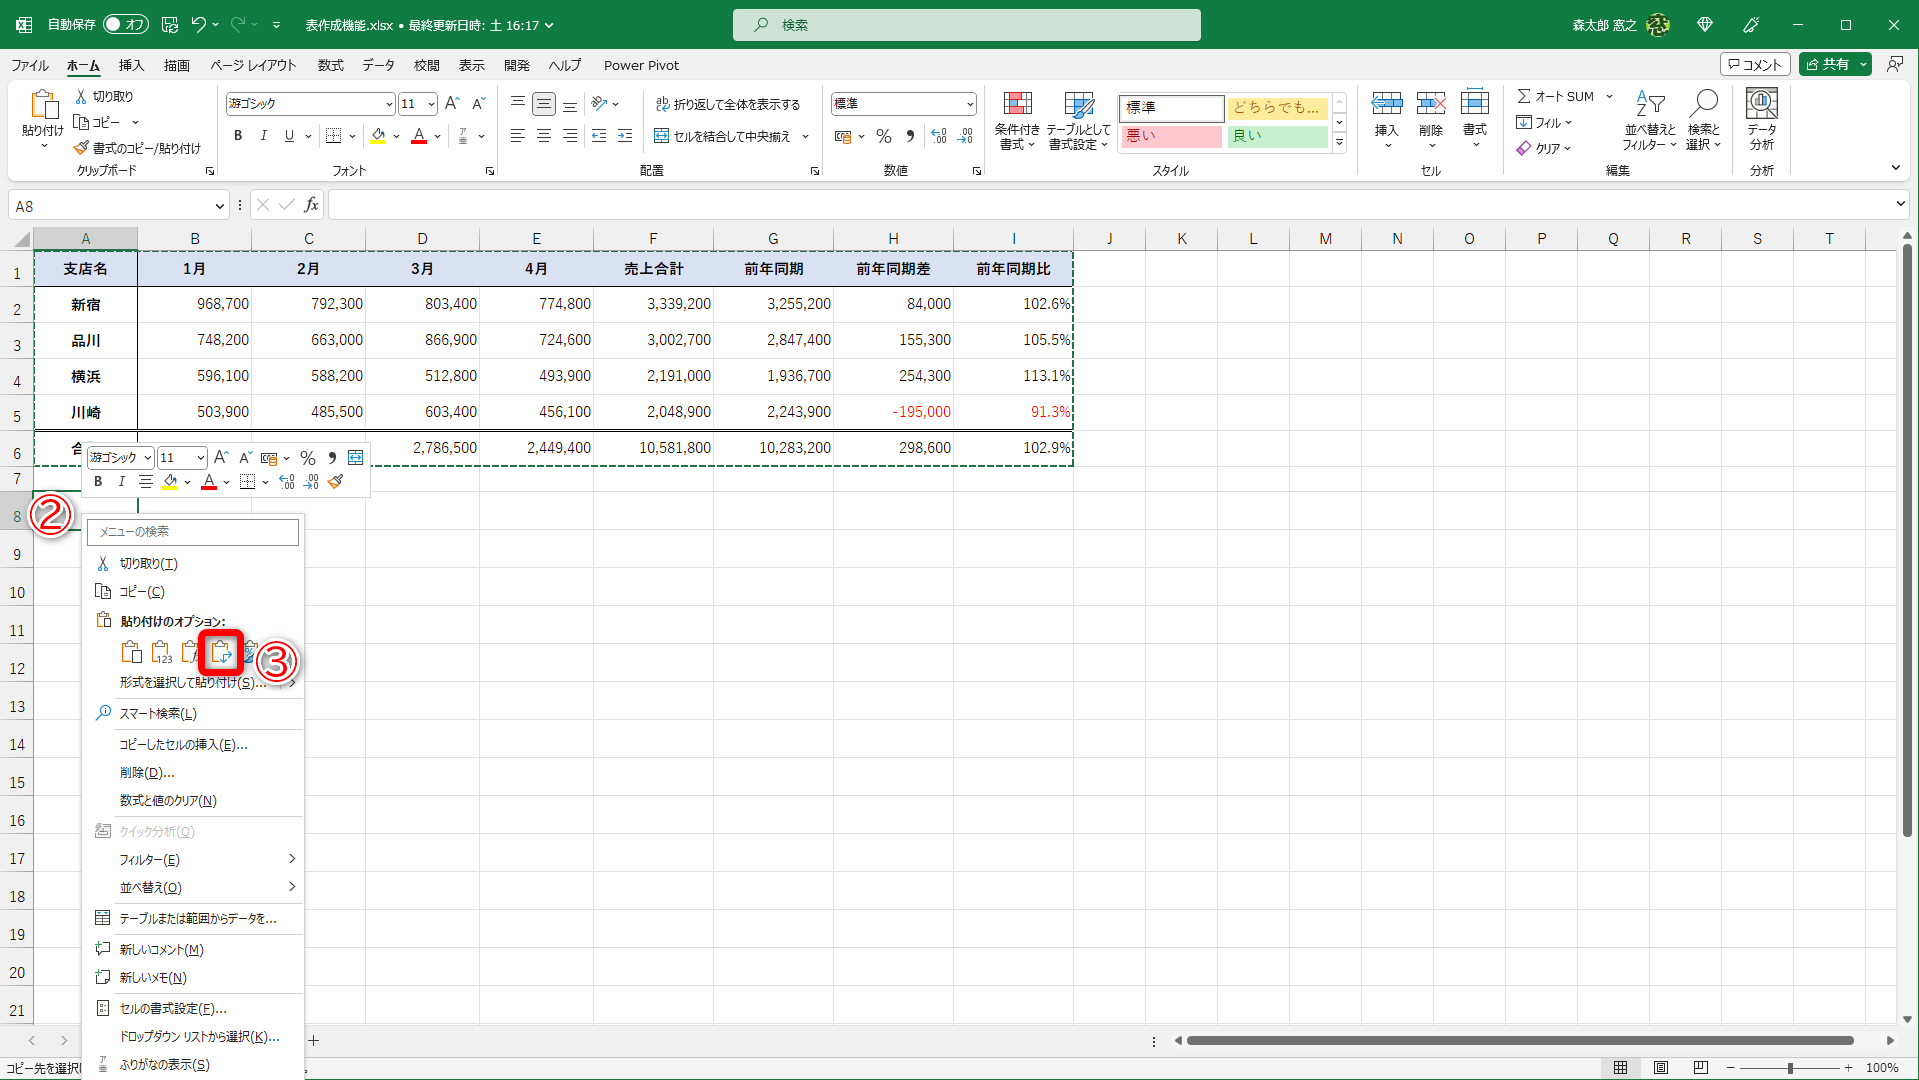Expand the Name Box dropdown arrow
1919x1080 pixels.
point(220,206)
